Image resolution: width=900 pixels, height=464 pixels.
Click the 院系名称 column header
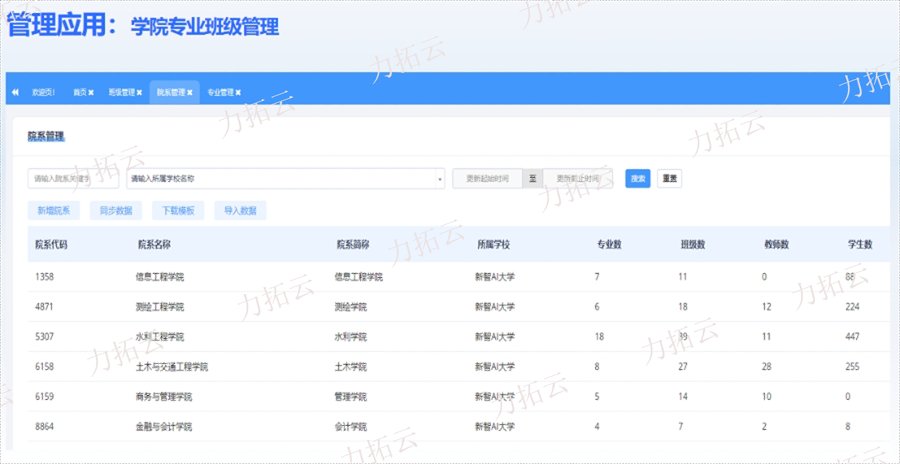(x=154, y=245)
